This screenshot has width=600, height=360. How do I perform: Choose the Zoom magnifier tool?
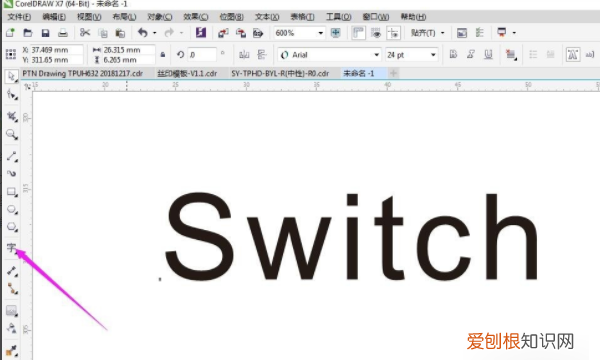tap(11, 134)
